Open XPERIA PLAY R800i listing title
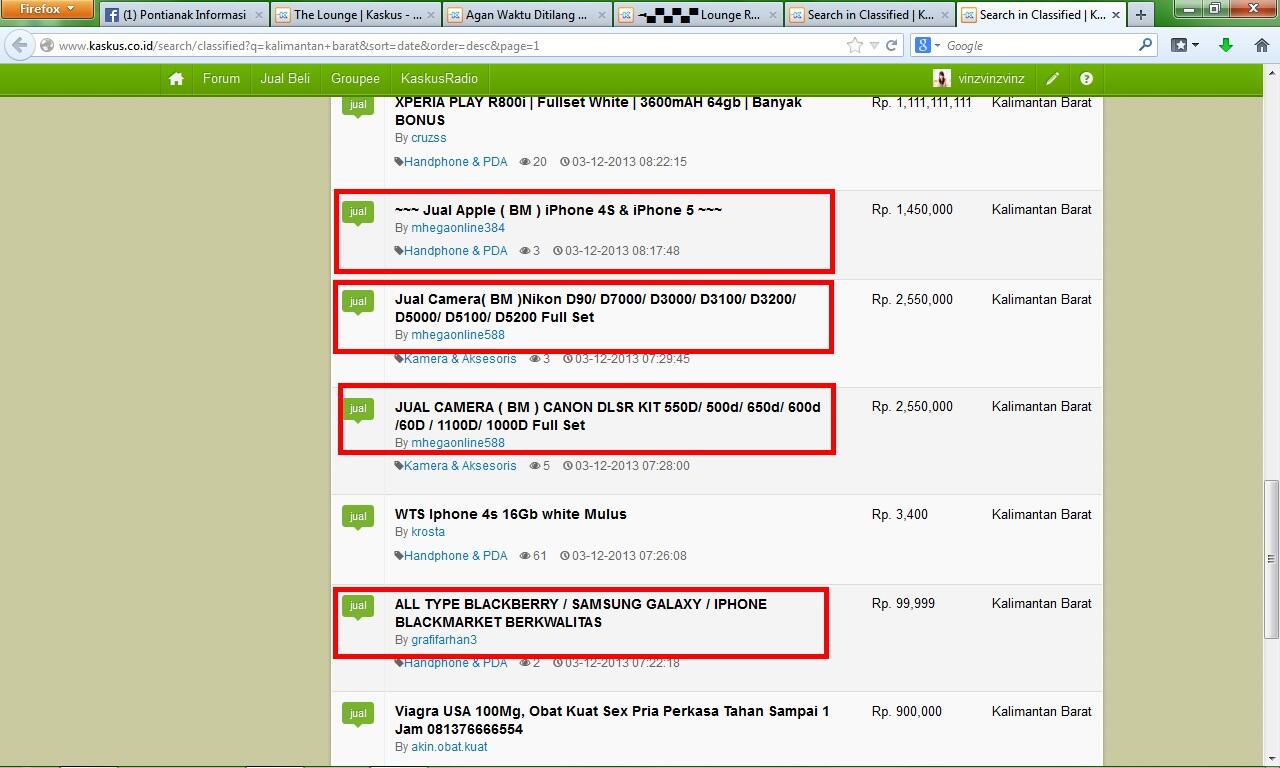This screenshot has height=768, width=1280. tap(598, 111)
